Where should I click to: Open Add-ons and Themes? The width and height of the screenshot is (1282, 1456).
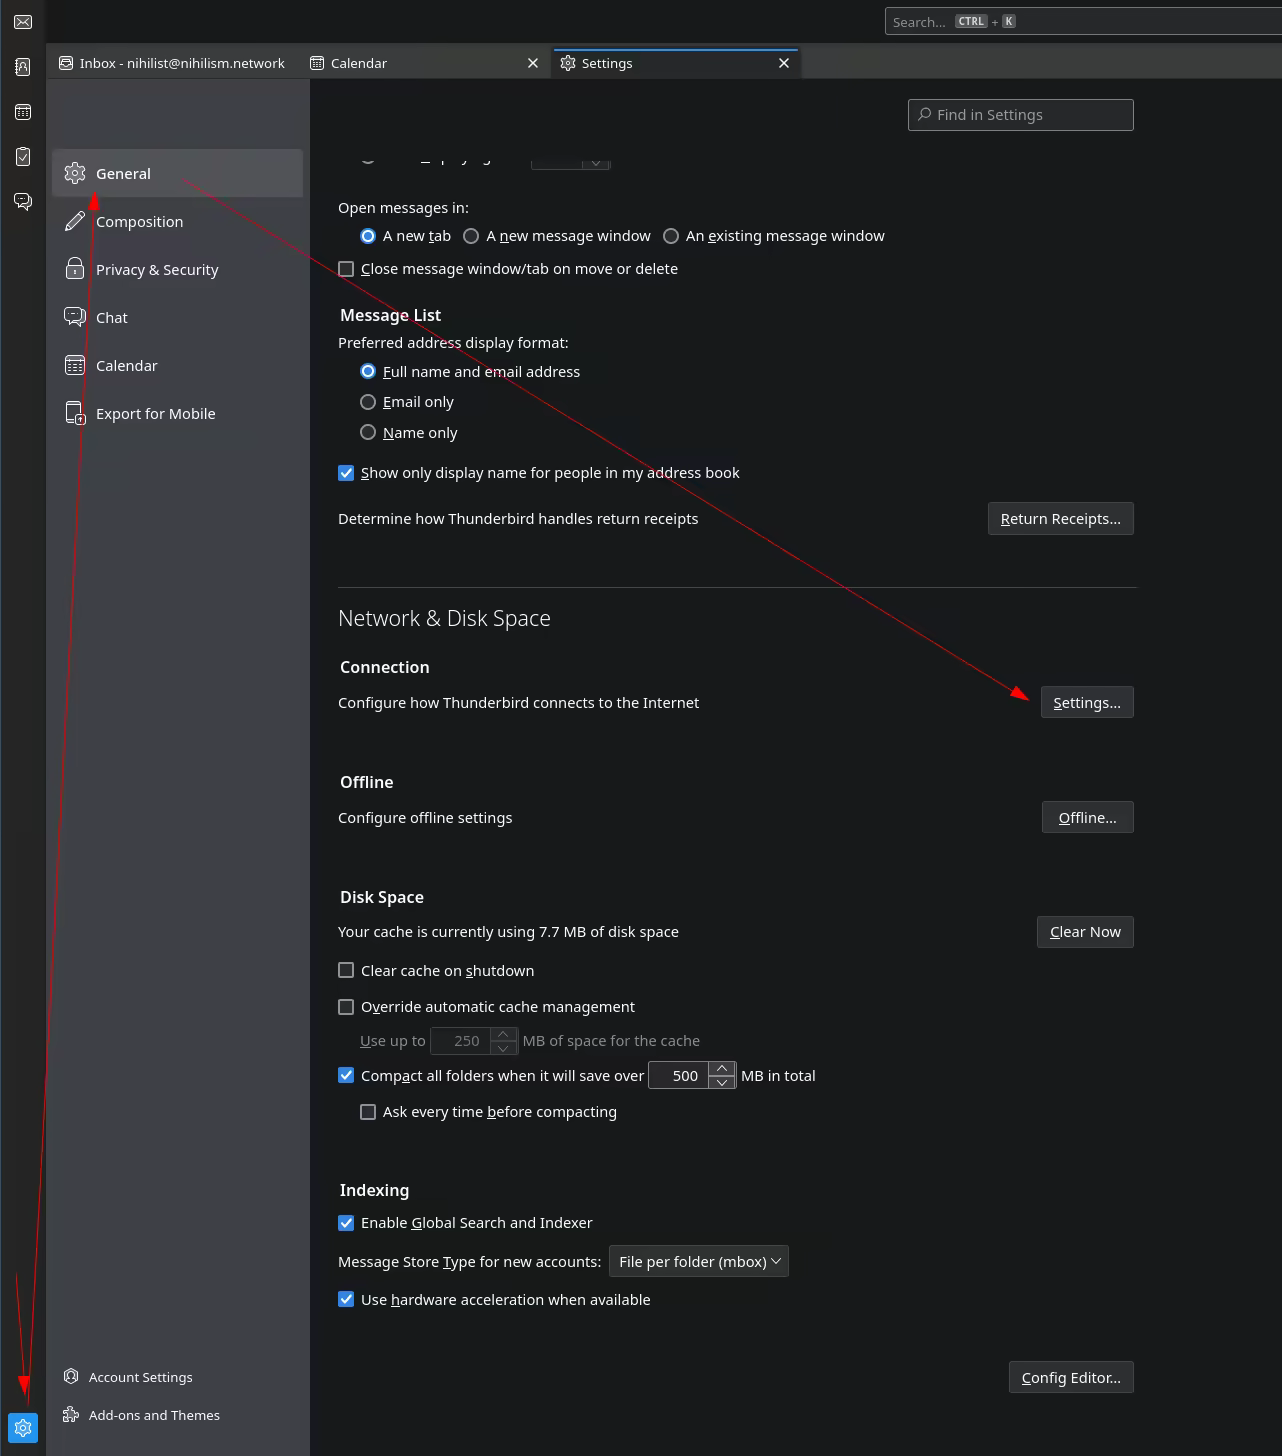coord(153,1415)
